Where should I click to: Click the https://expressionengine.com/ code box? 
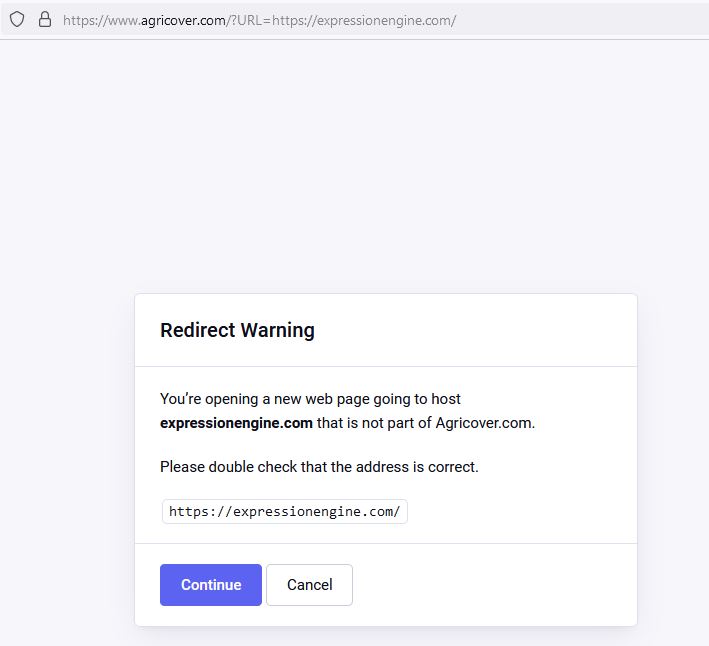click(284, 512)
